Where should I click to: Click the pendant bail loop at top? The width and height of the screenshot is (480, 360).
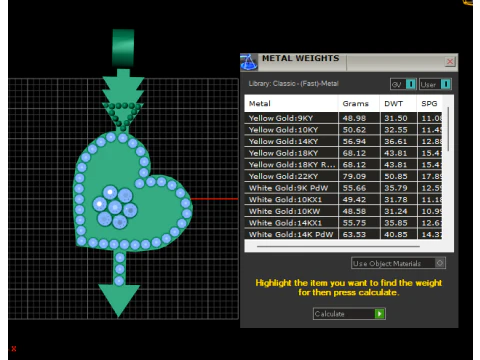(123, 48)
